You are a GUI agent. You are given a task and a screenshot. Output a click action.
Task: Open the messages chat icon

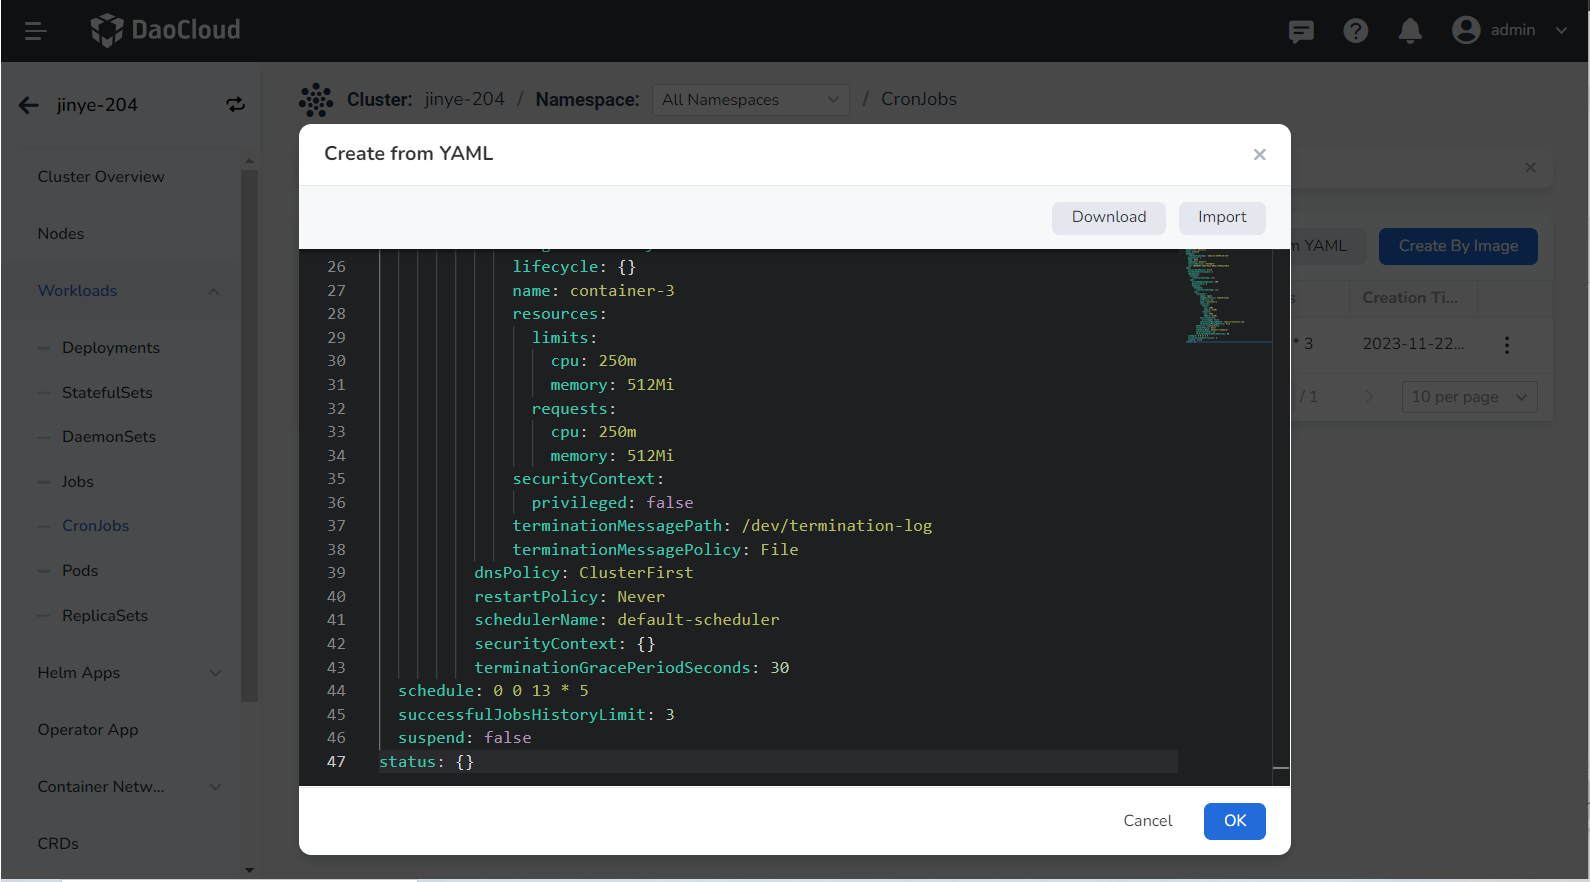(1301, 31)
